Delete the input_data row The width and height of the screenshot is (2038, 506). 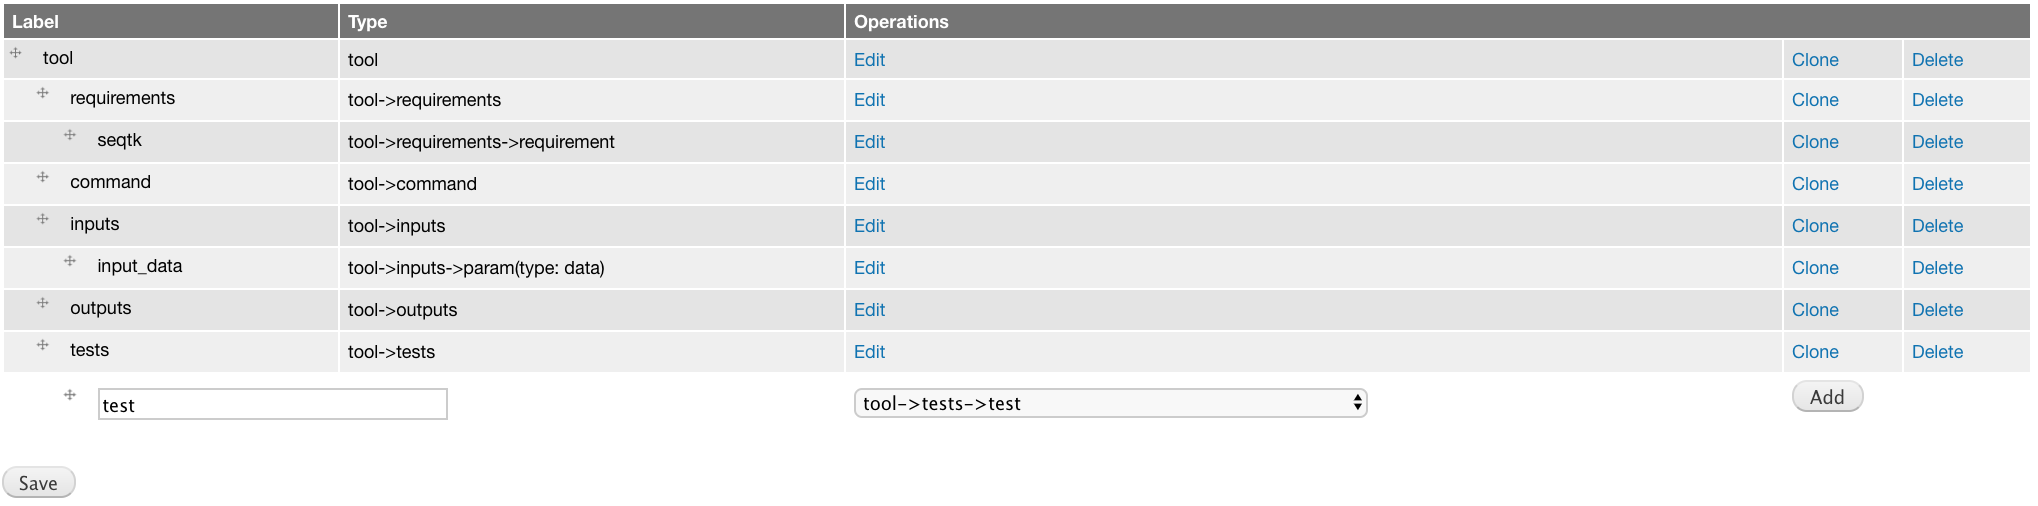[1937, 268]
